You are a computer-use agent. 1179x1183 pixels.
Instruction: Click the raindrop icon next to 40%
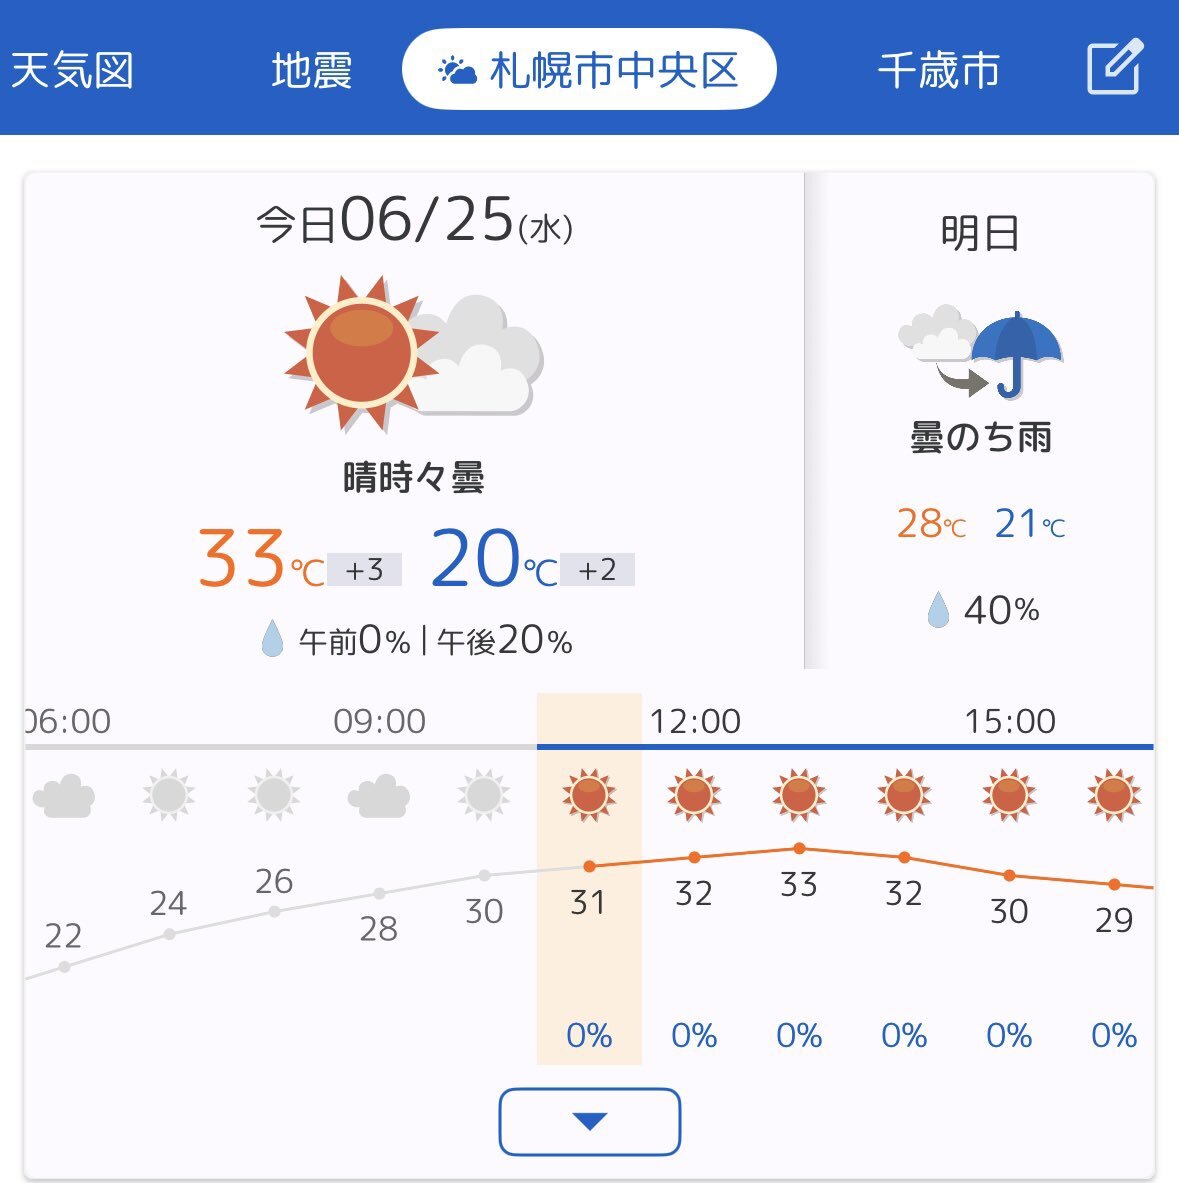click(x=938, y=610)
